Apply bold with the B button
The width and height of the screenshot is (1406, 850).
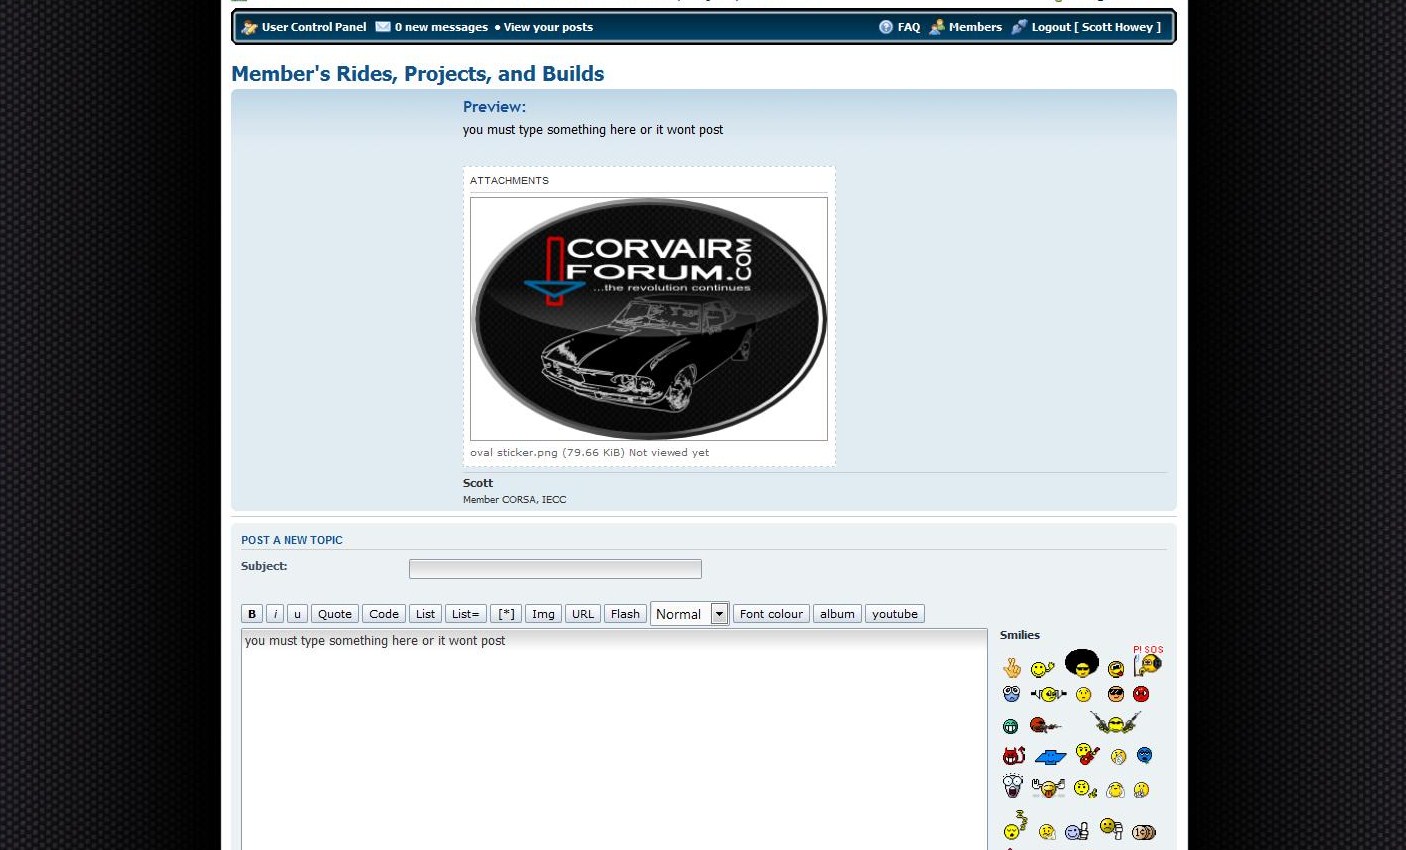point(252,614)
